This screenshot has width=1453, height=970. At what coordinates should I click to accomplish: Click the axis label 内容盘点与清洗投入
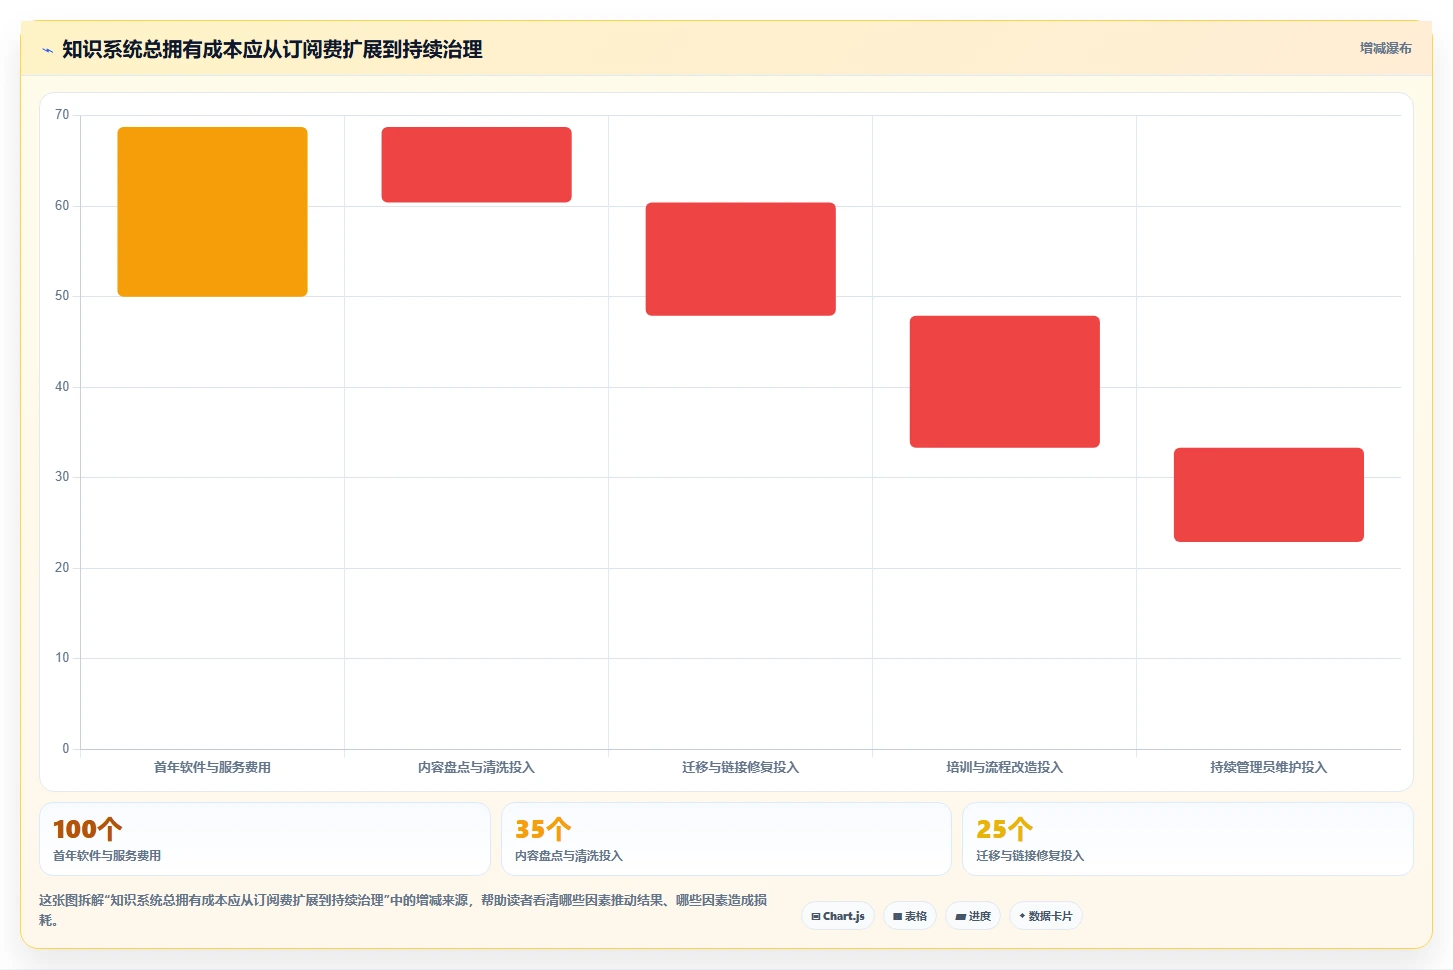pyautogui.click(x=476, y=767)
